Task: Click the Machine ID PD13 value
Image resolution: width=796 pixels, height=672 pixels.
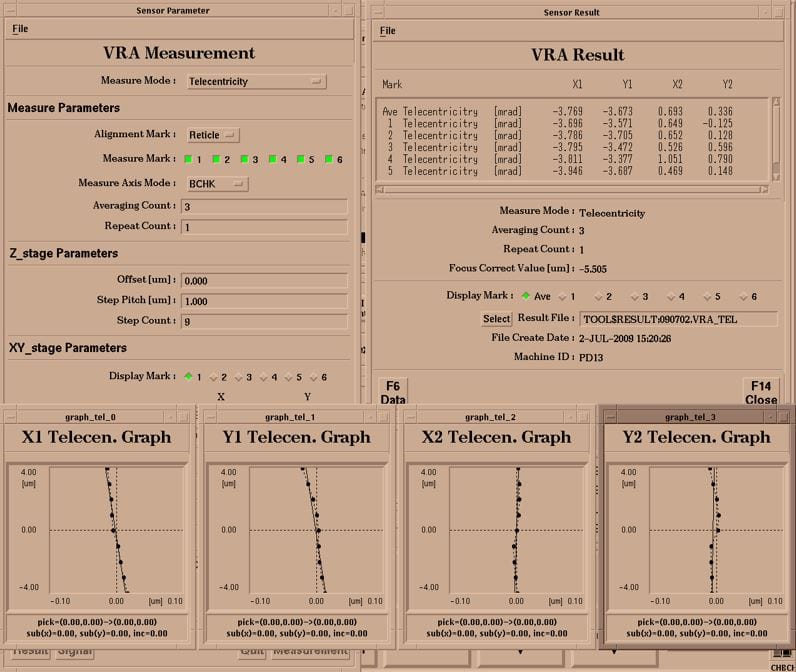Action: point(591,357)
